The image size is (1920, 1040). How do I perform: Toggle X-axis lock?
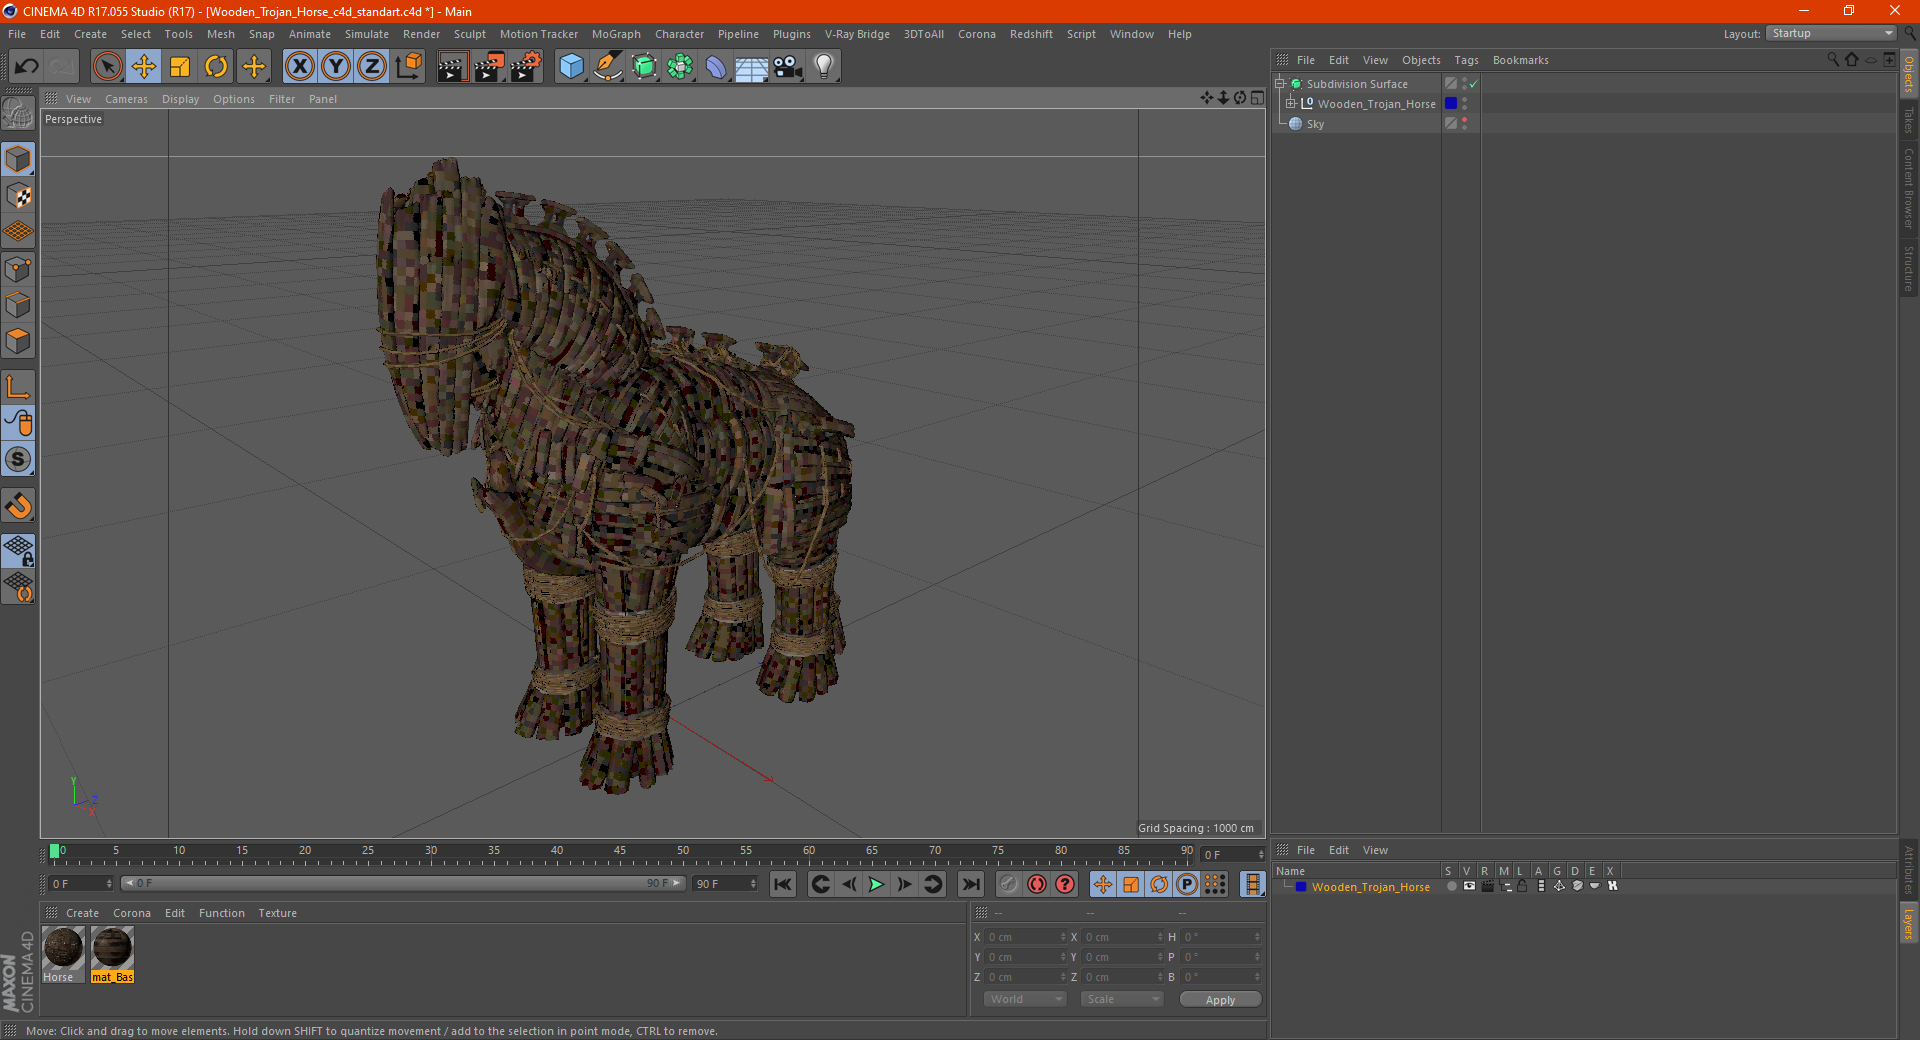tap(299, 67)
